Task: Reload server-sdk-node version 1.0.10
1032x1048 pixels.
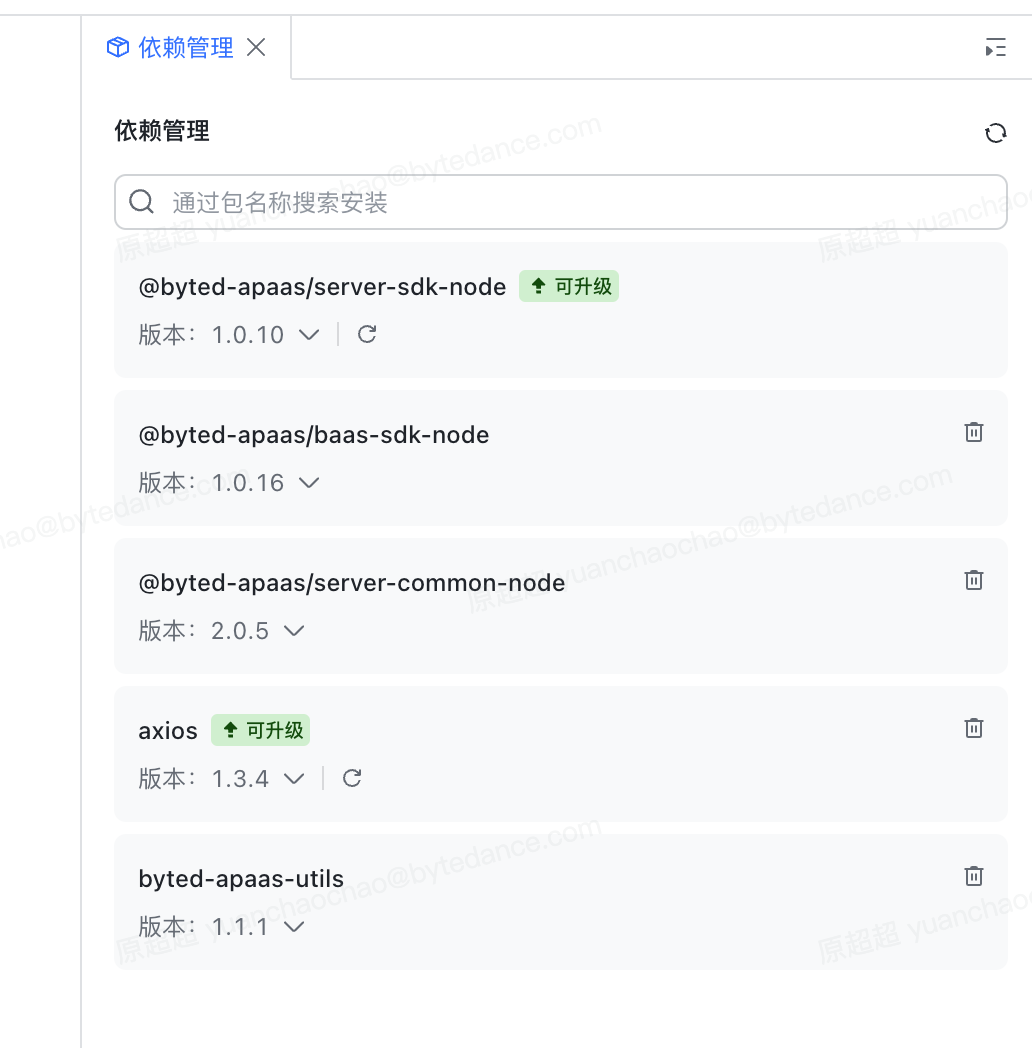Action: click(367, 334)
